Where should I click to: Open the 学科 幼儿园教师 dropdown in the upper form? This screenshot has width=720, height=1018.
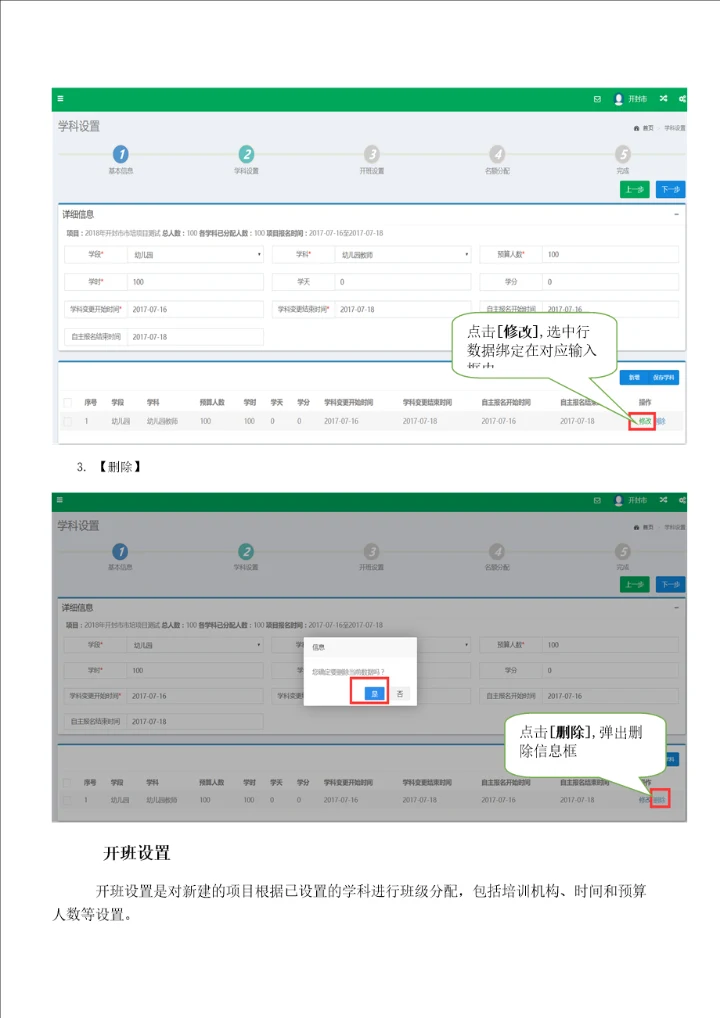467,255
